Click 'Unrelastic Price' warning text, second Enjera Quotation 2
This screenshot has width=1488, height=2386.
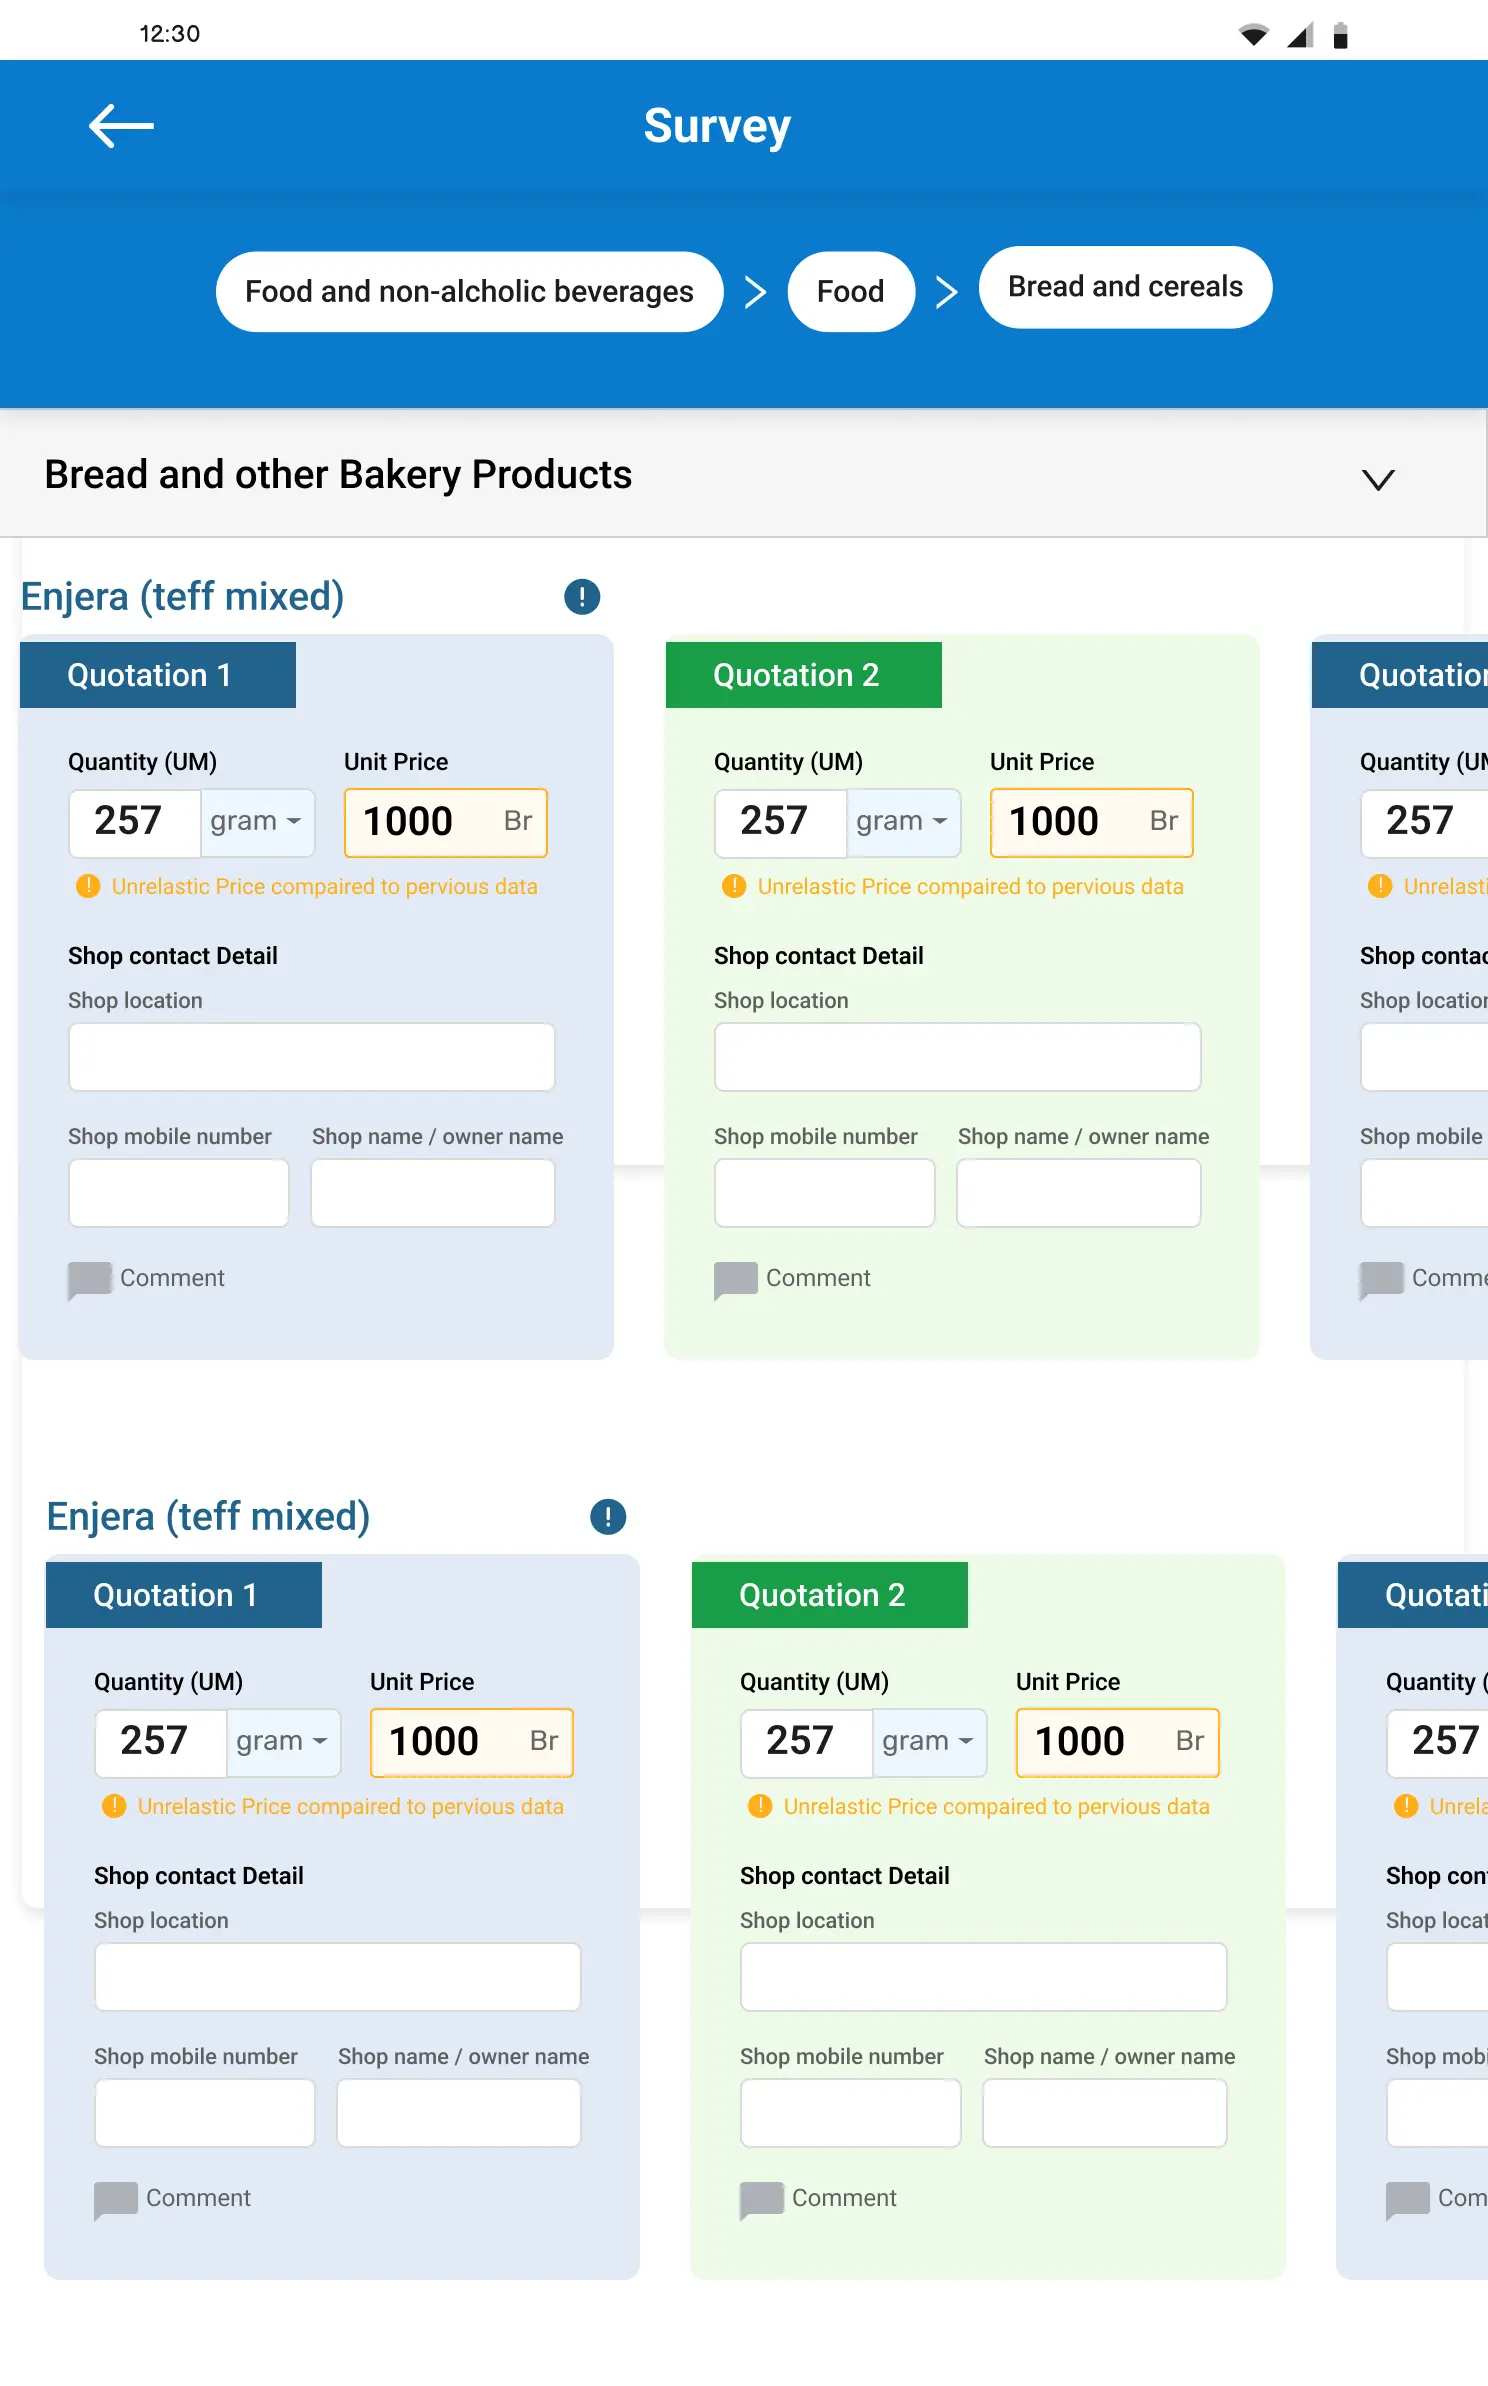pos(997,1806)
